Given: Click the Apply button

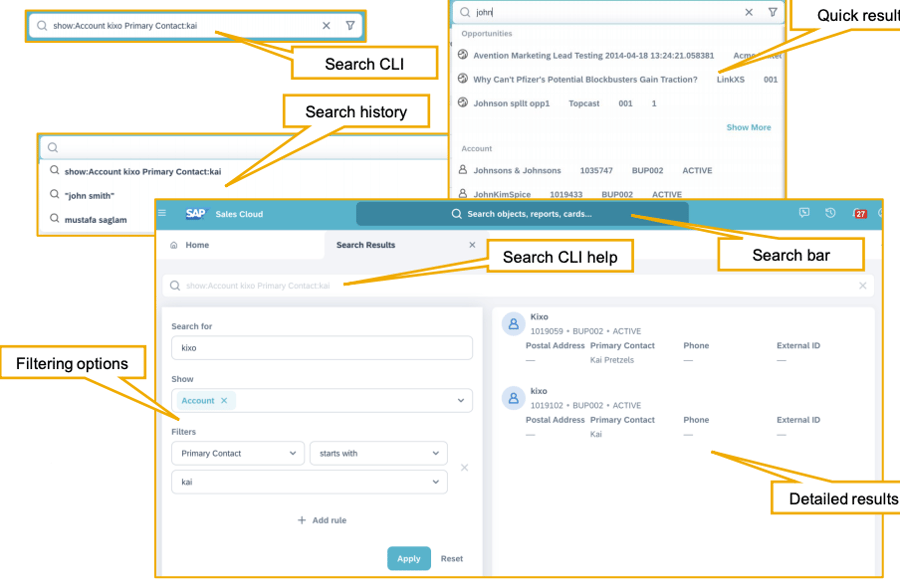Looking at the screenshot, I should pyautogui.click(x=409, y=558).
